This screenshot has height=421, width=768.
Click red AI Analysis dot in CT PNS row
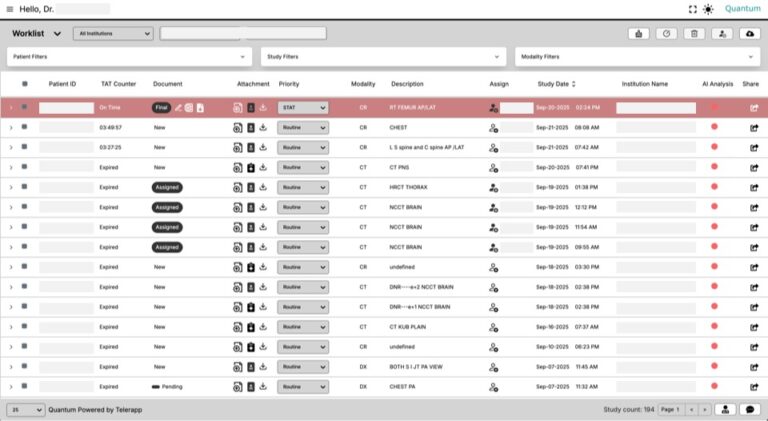(714, 166)
